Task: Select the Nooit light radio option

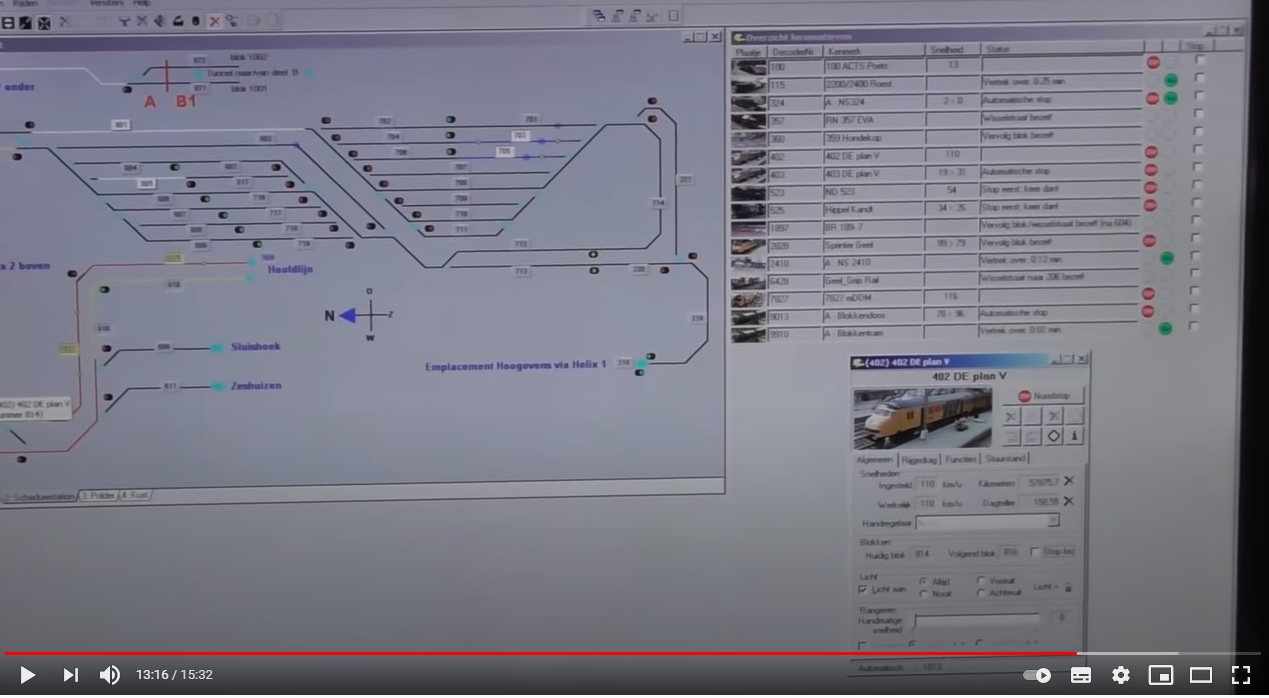Action: [922, 594]
